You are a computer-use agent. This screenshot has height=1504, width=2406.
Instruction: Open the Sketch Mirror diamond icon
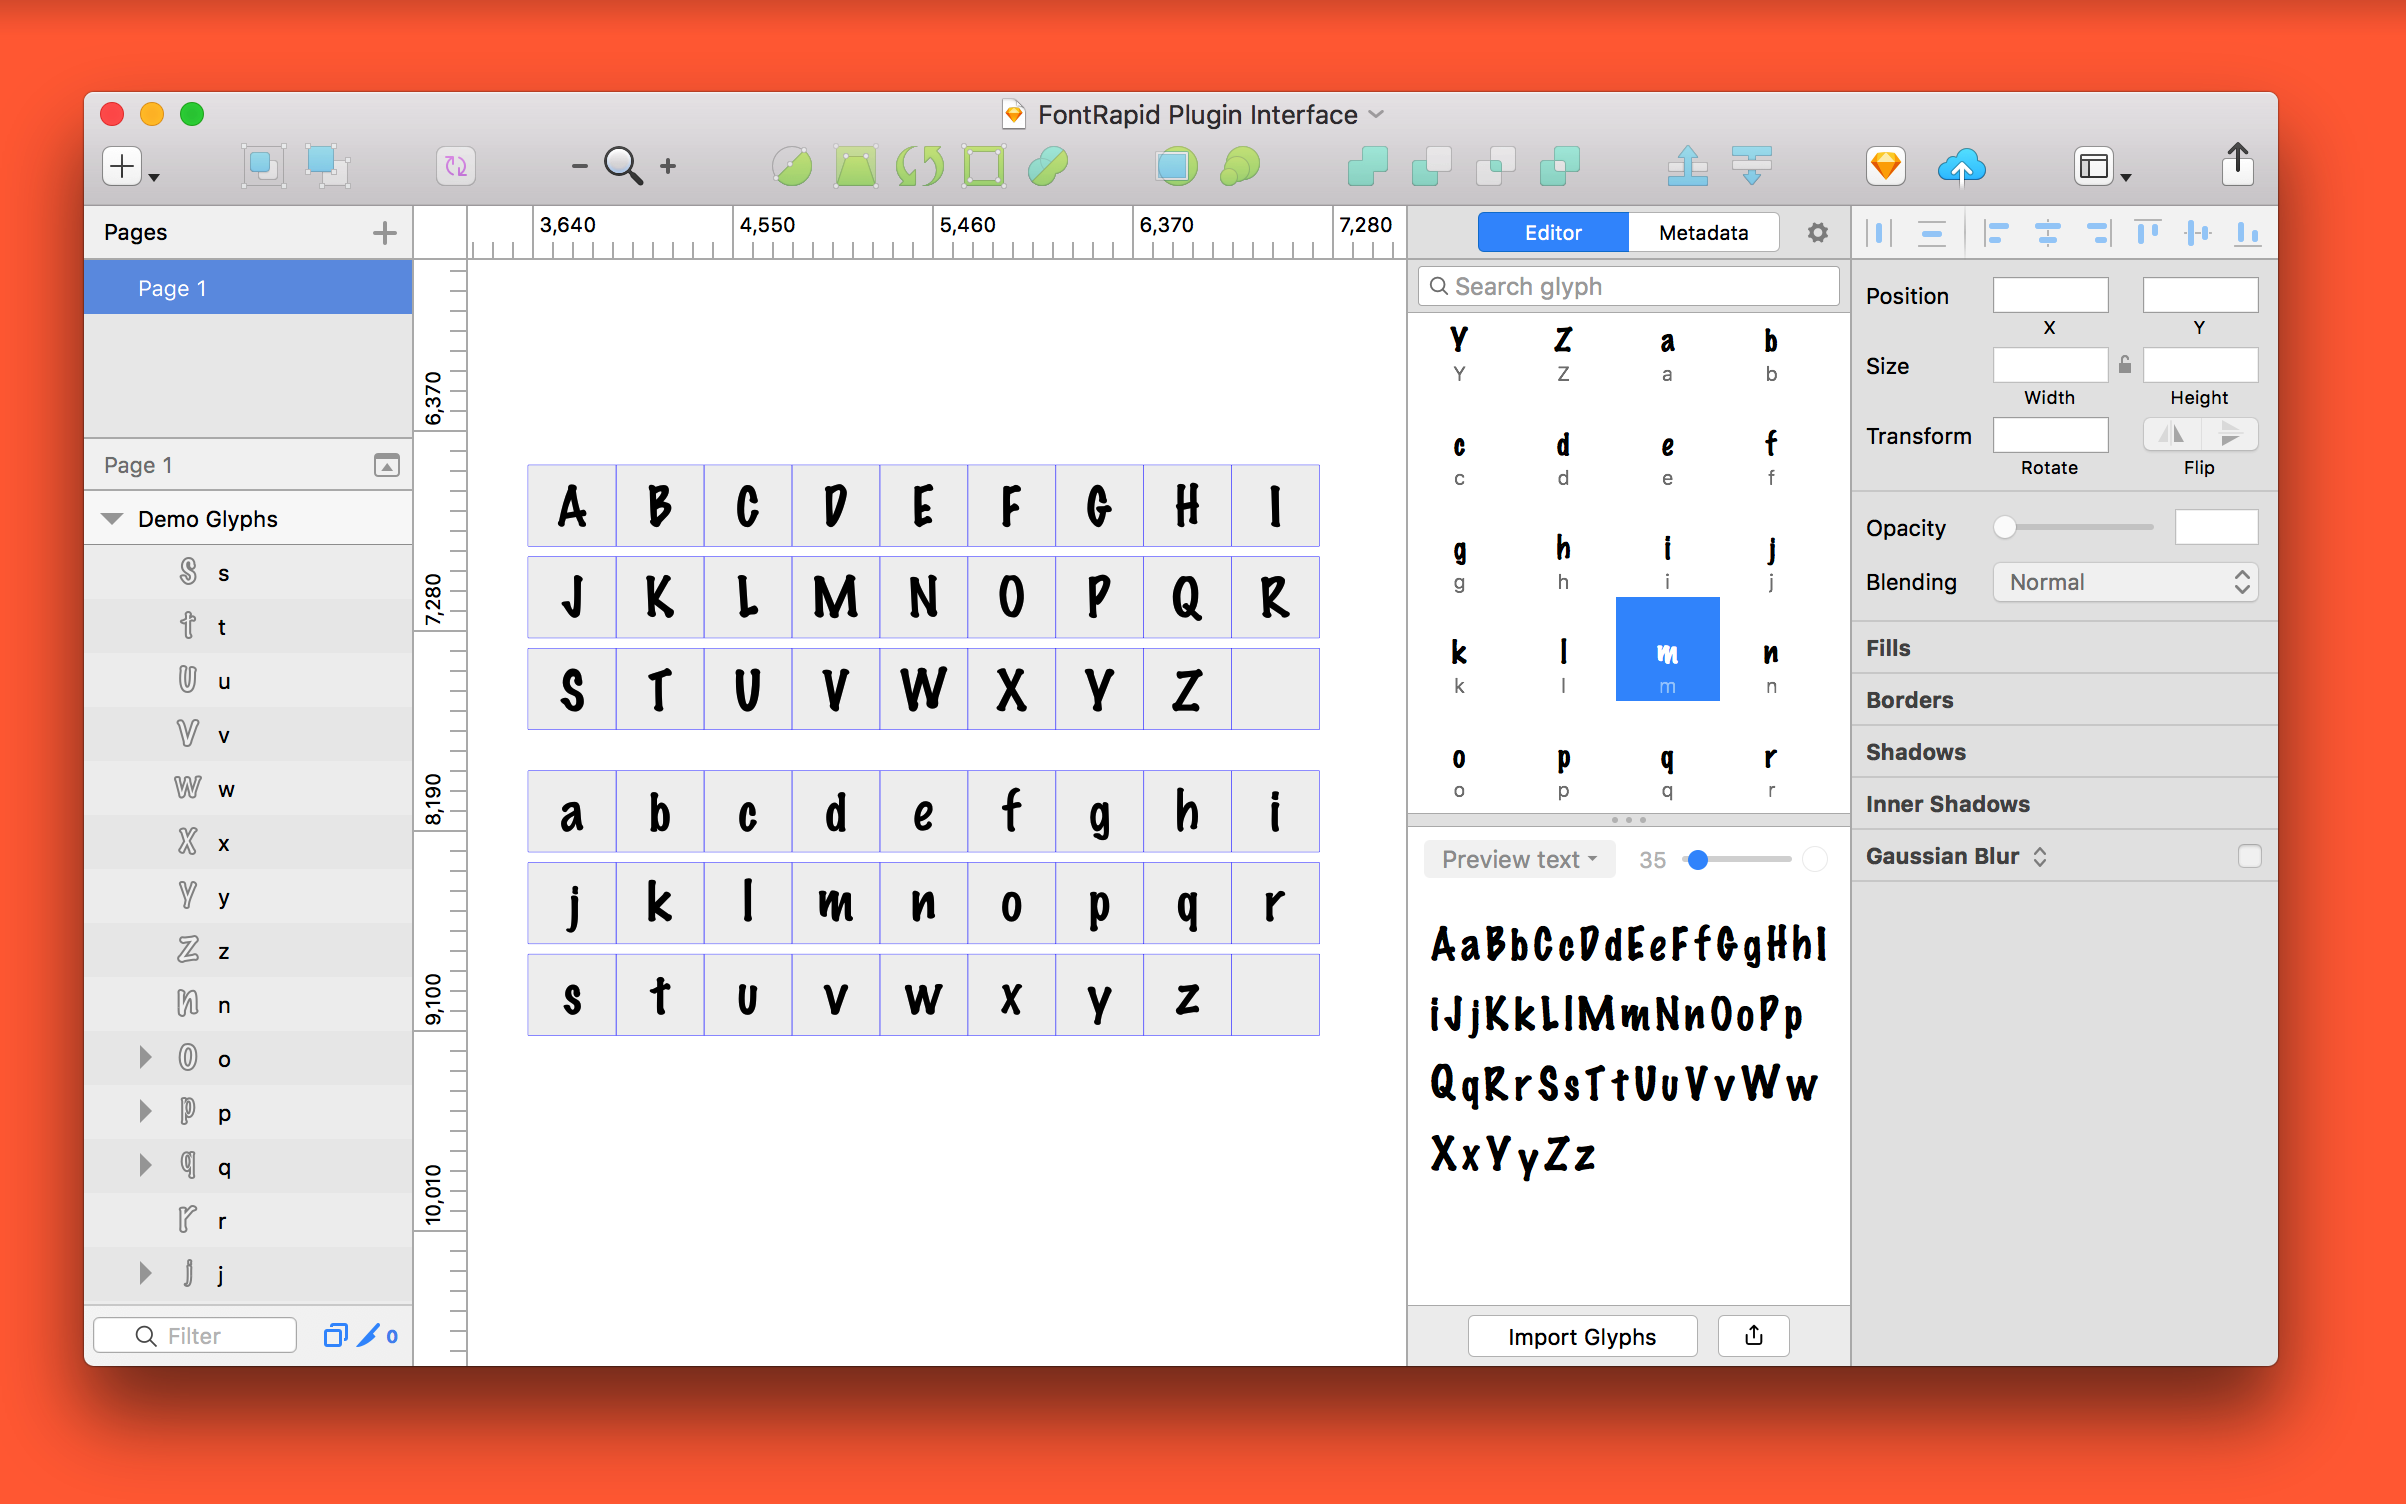tap(1885, 166)
